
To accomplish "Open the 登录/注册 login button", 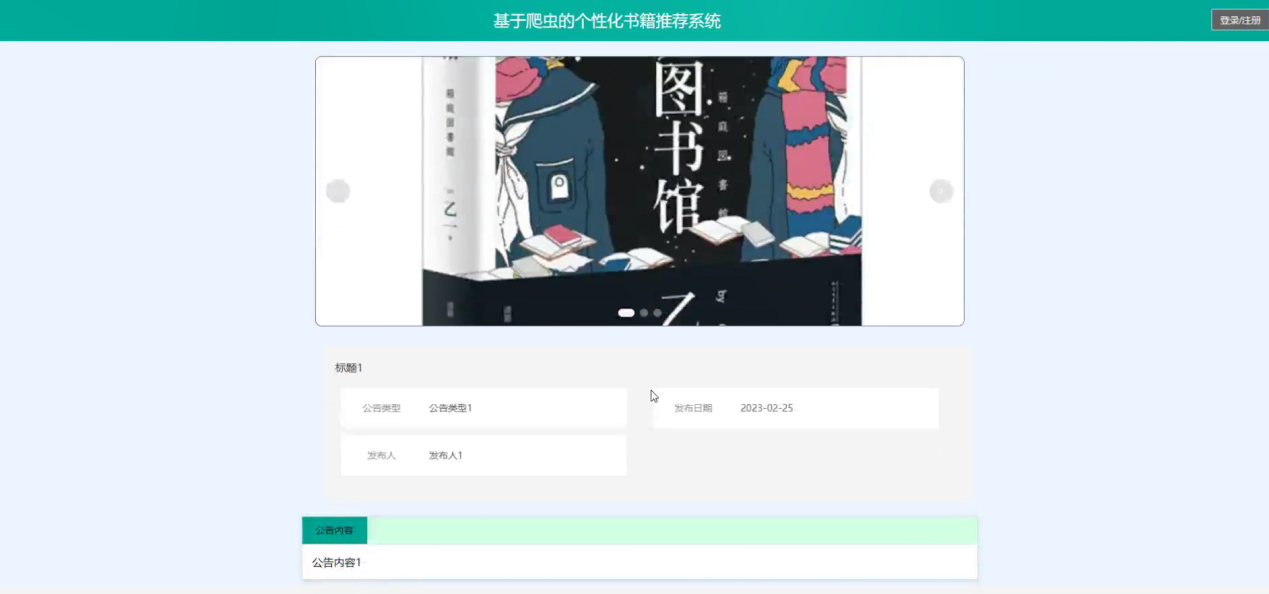I will [x=1240, y=20].
